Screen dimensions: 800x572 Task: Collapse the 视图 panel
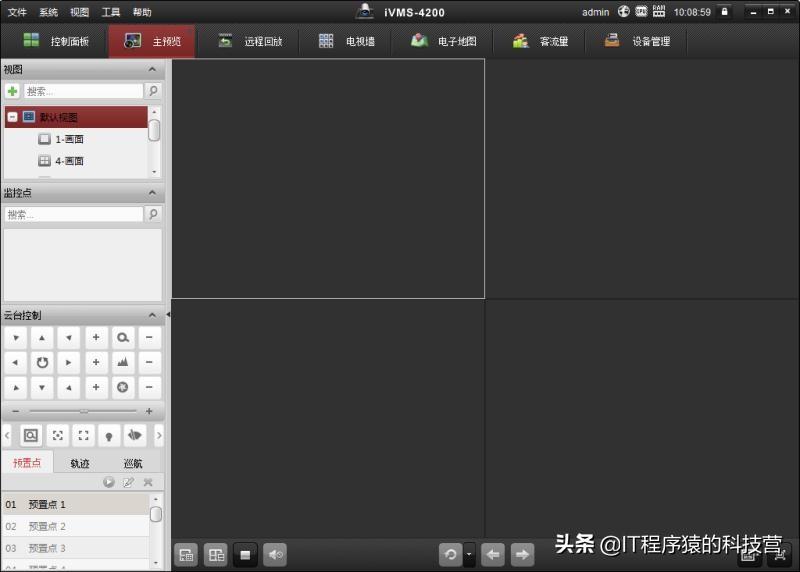click(152, 69)
